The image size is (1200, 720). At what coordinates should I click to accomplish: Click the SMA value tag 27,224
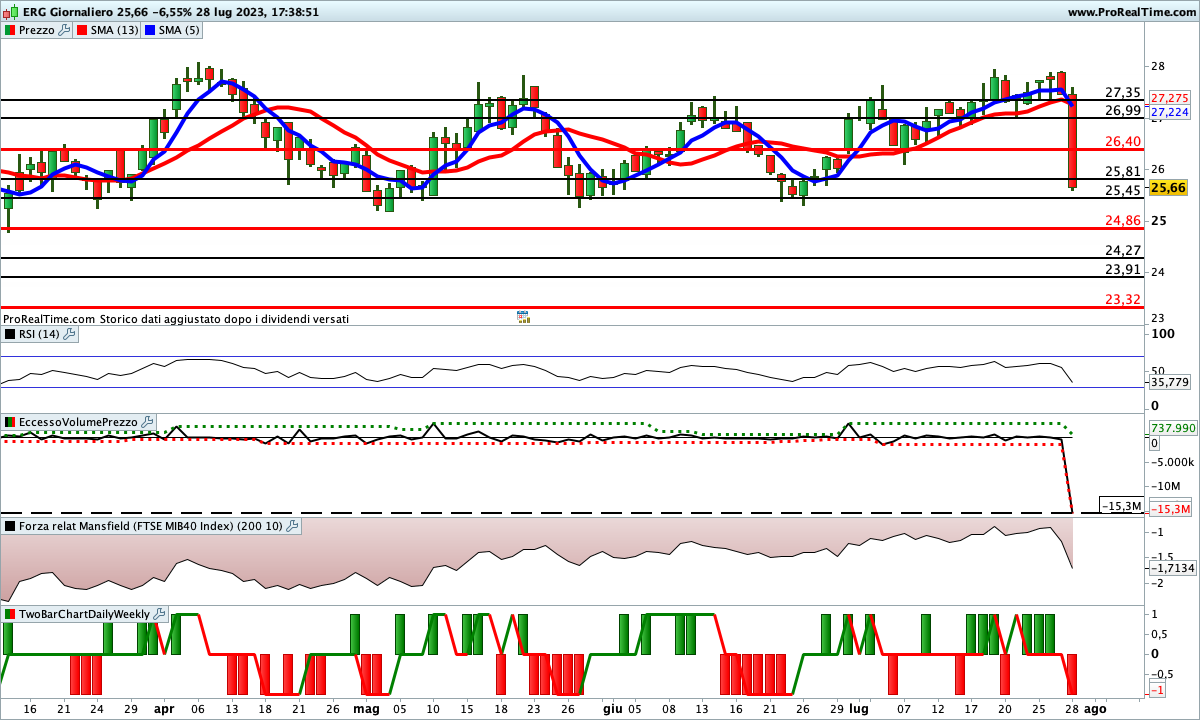pyautogui.click(x=1169, y=113)
